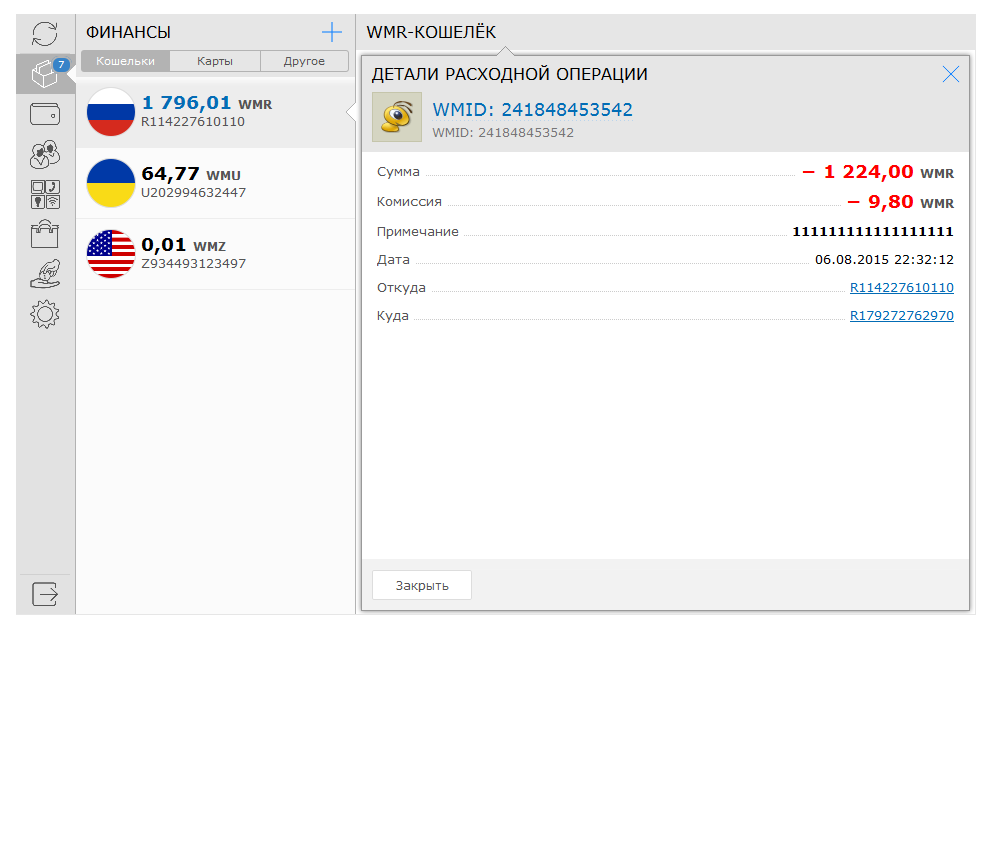This screenshot has height=844, width=995.
Task: Click the Дата label
Action: (x=393, y=260)
